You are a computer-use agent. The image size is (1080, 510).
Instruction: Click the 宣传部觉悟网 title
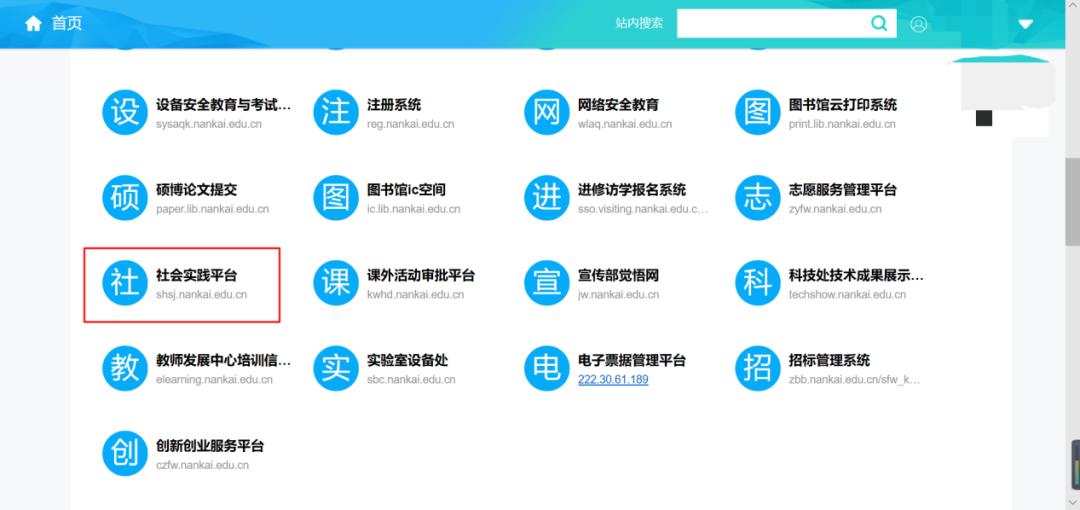[x=618, y=275]
